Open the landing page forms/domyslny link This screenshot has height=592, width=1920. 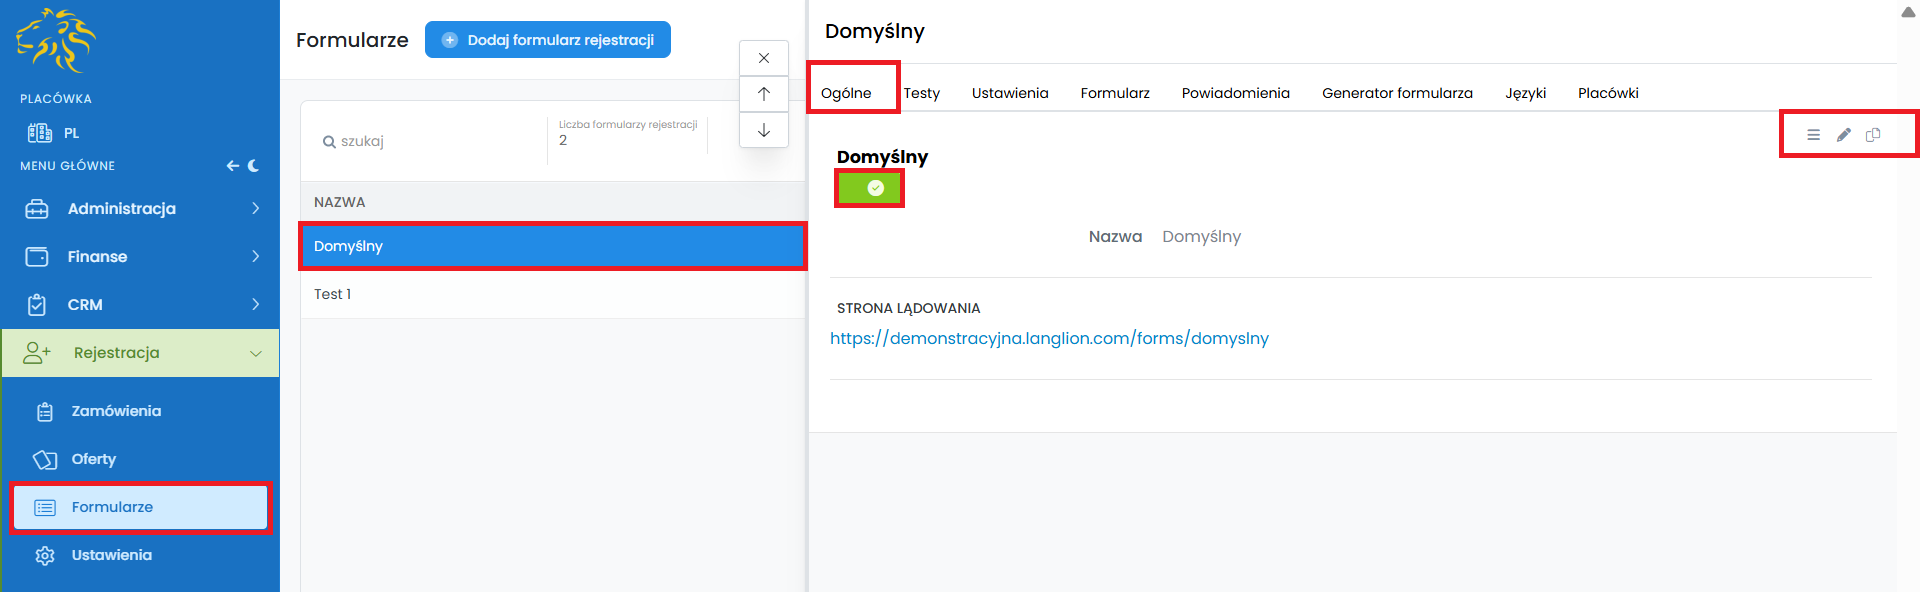point(1049,338)
